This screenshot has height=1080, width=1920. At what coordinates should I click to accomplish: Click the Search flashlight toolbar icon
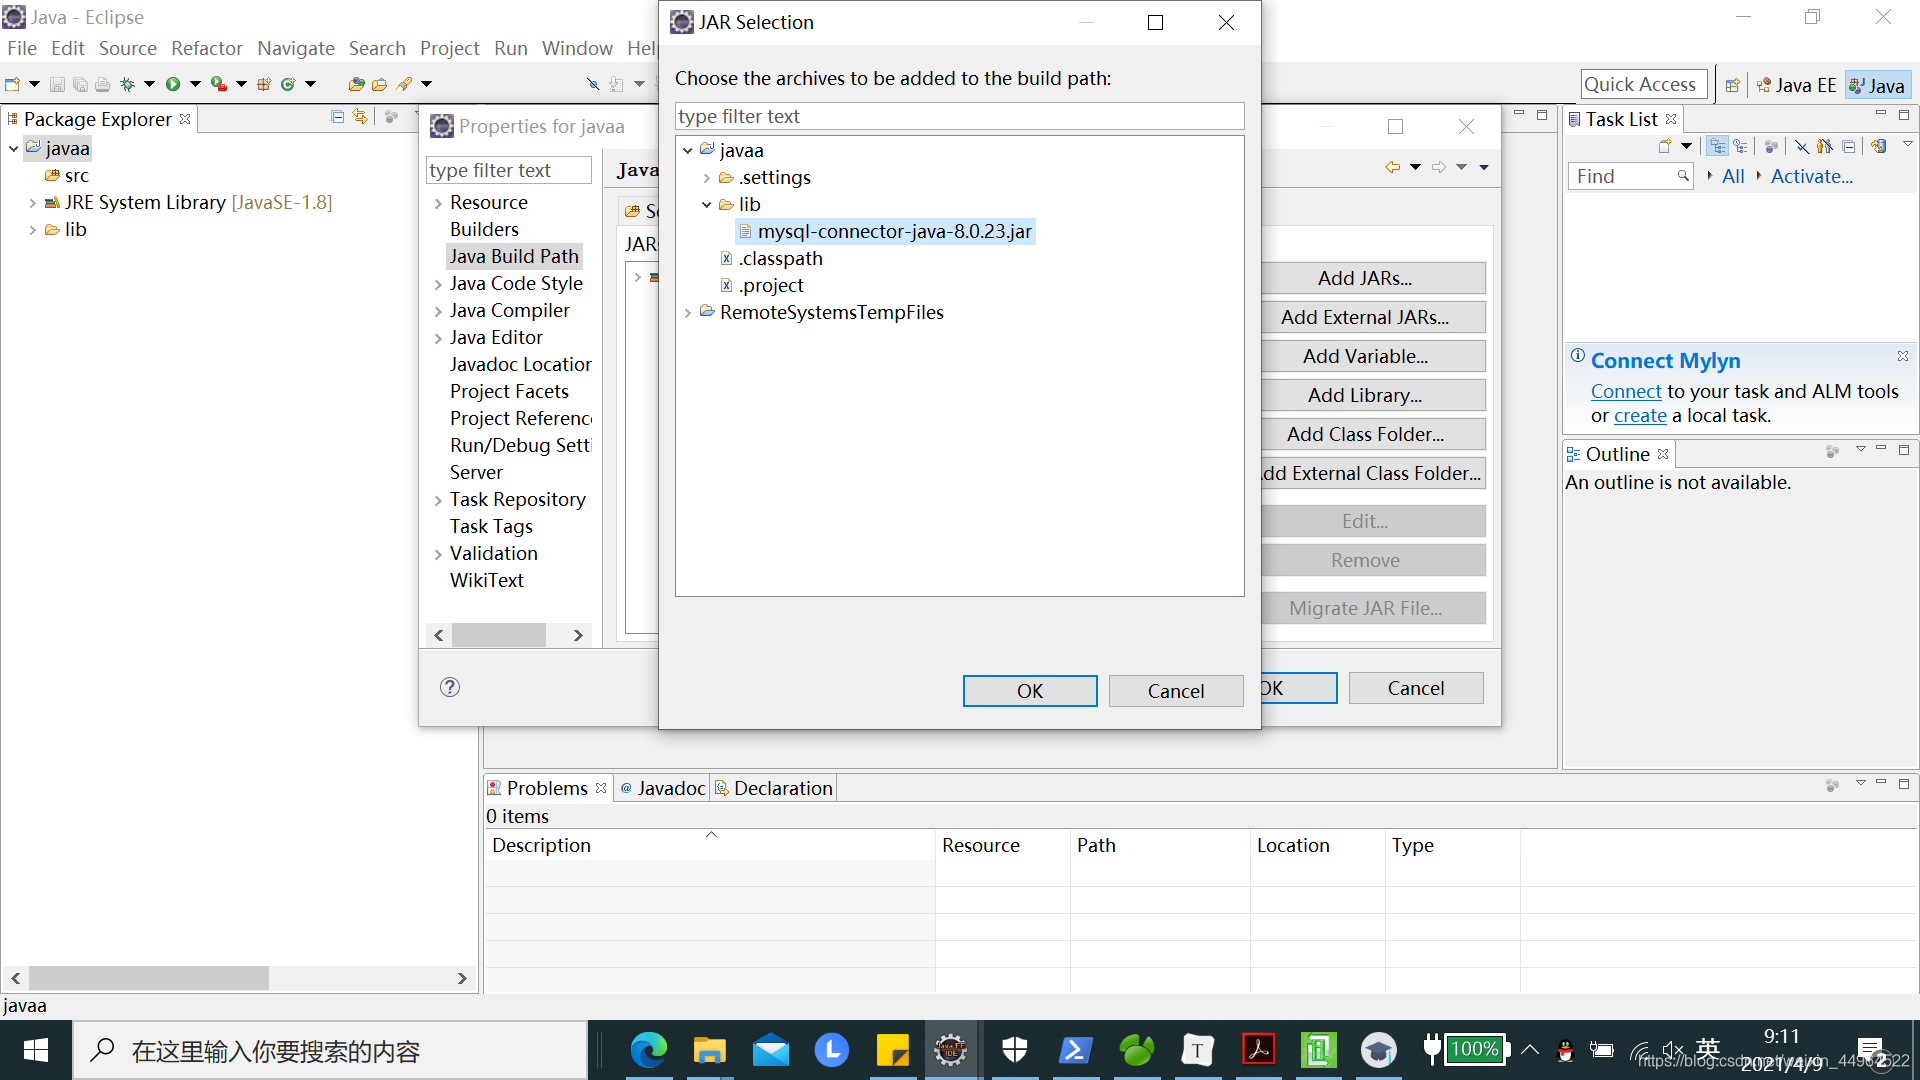click(x=404, y=85)
